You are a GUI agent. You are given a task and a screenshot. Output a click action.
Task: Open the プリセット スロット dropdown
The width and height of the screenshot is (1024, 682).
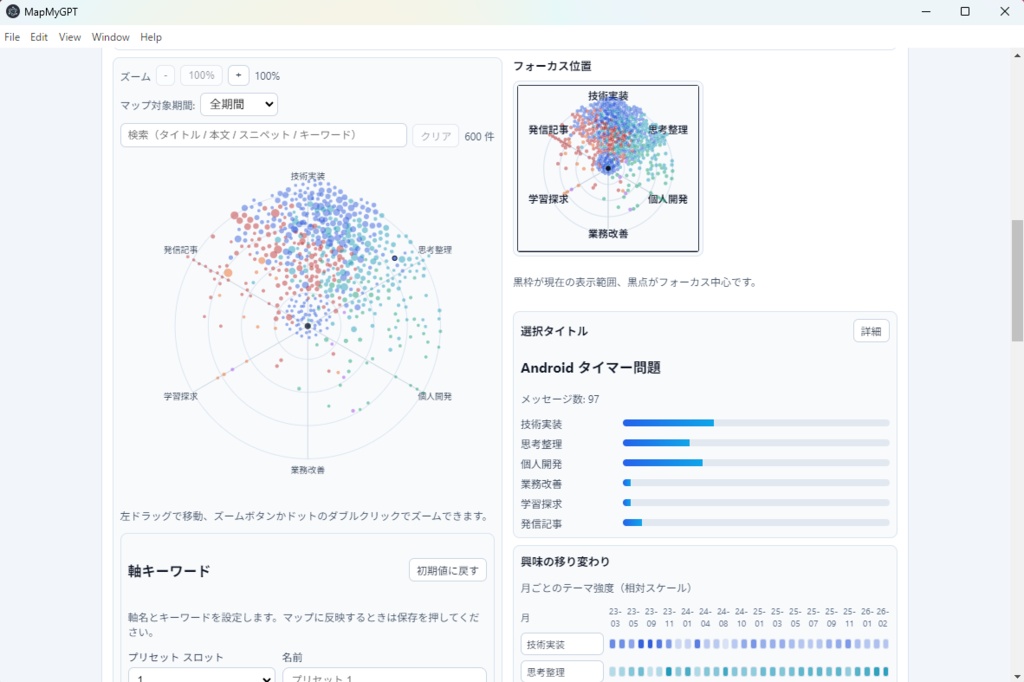[x=200, y=678]
